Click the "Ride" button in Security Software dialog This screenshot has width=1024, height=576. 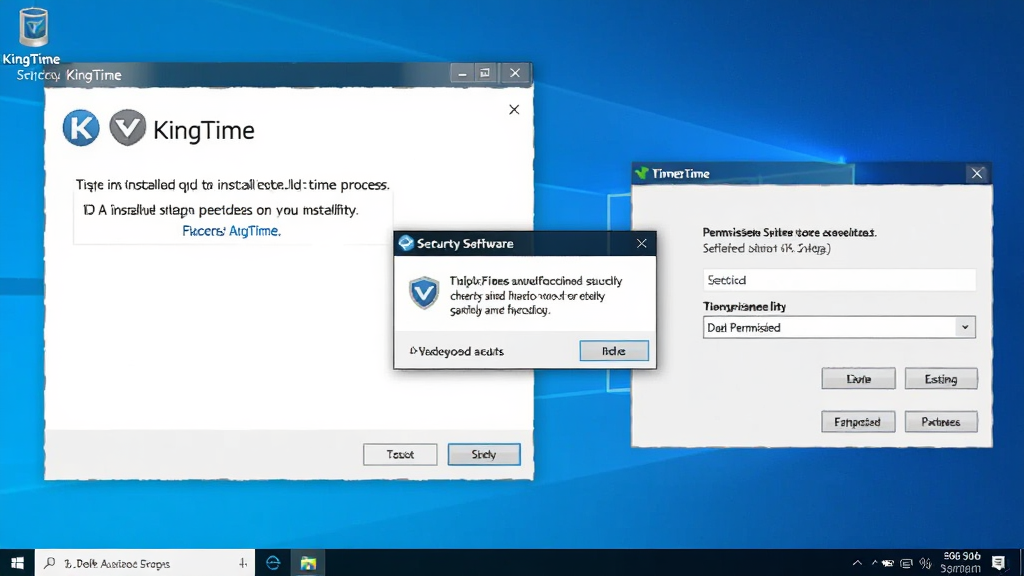[x=614, y=351]
